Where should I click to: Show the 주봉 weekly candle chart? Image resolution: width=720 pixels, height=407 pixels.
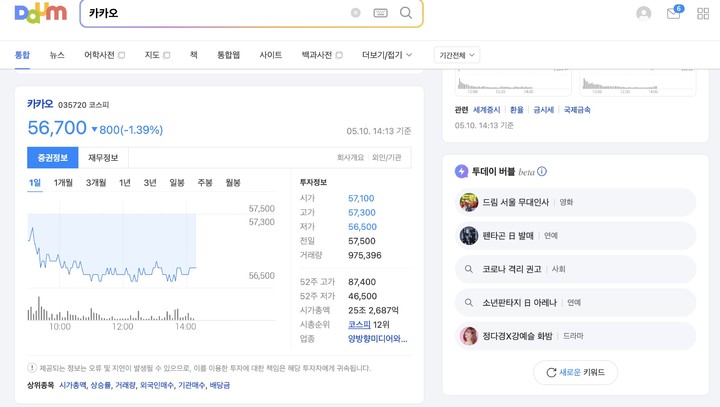[205, 183]
